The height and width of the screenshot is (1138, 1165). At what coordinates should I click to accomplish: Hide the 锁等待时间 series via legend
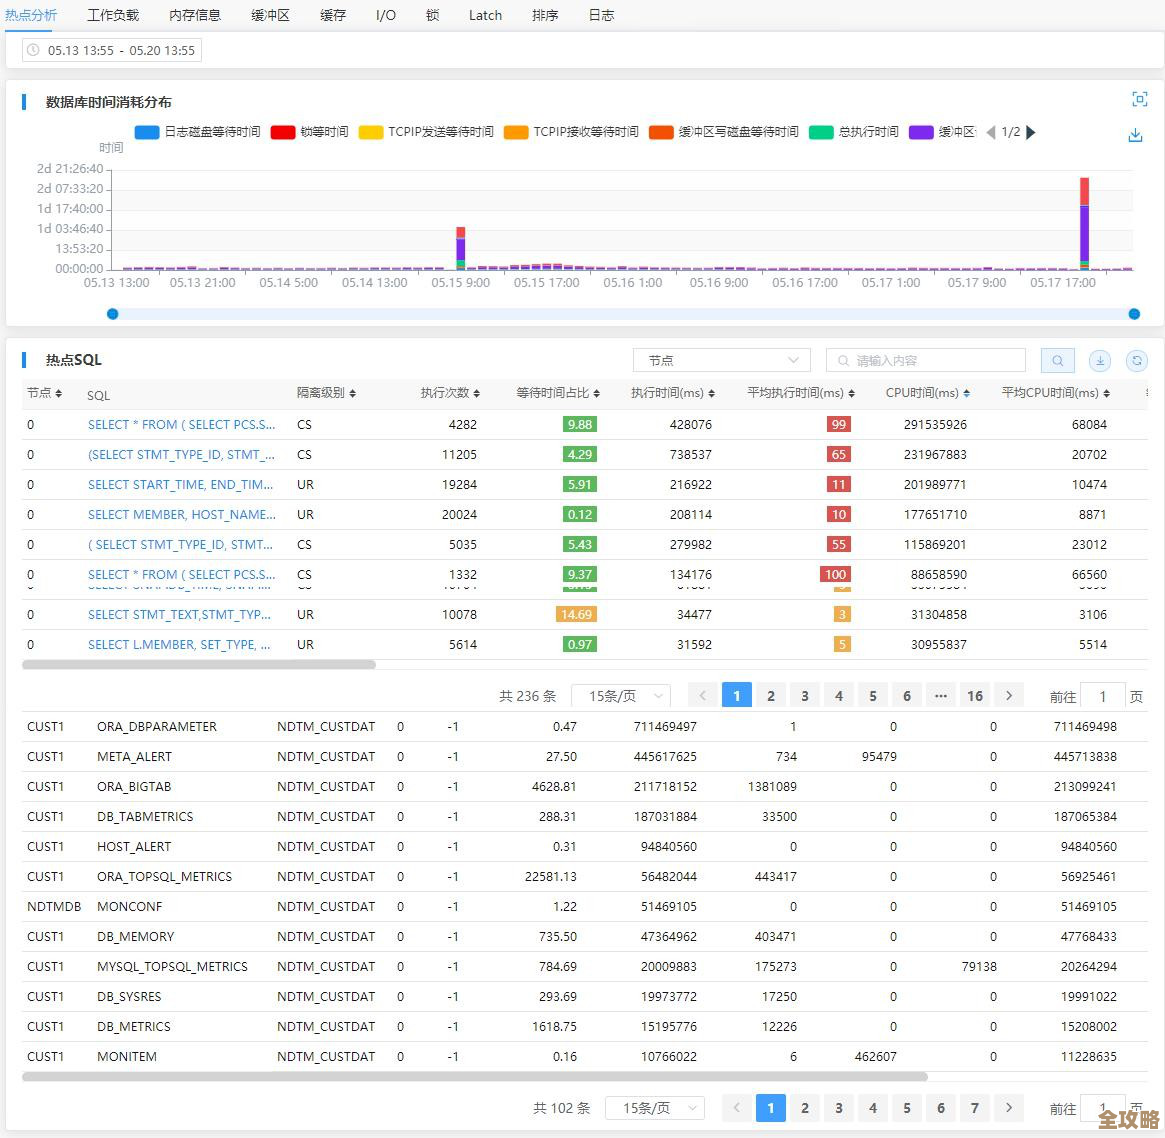pyautogui.click(x=310, y=132)
